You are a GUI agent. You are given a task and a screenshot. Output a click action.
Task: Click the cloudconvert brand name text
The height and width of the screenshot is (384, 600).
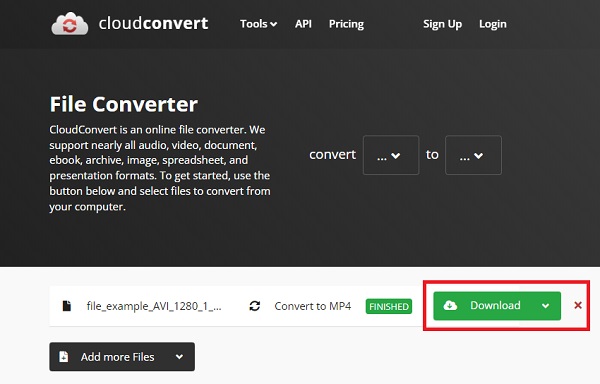(x=153, y=23)
